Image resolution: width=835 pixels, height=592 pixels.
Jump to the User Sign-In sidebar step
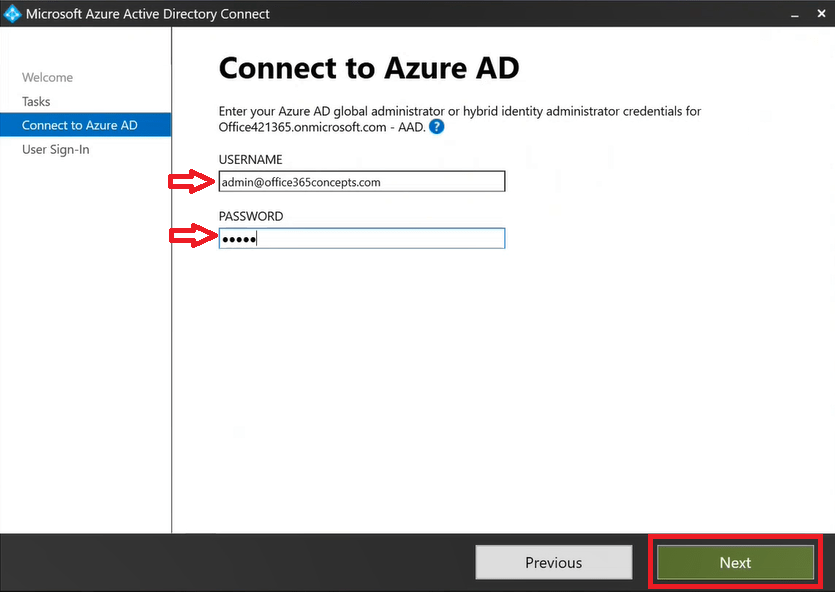click(x=56, y=149)
